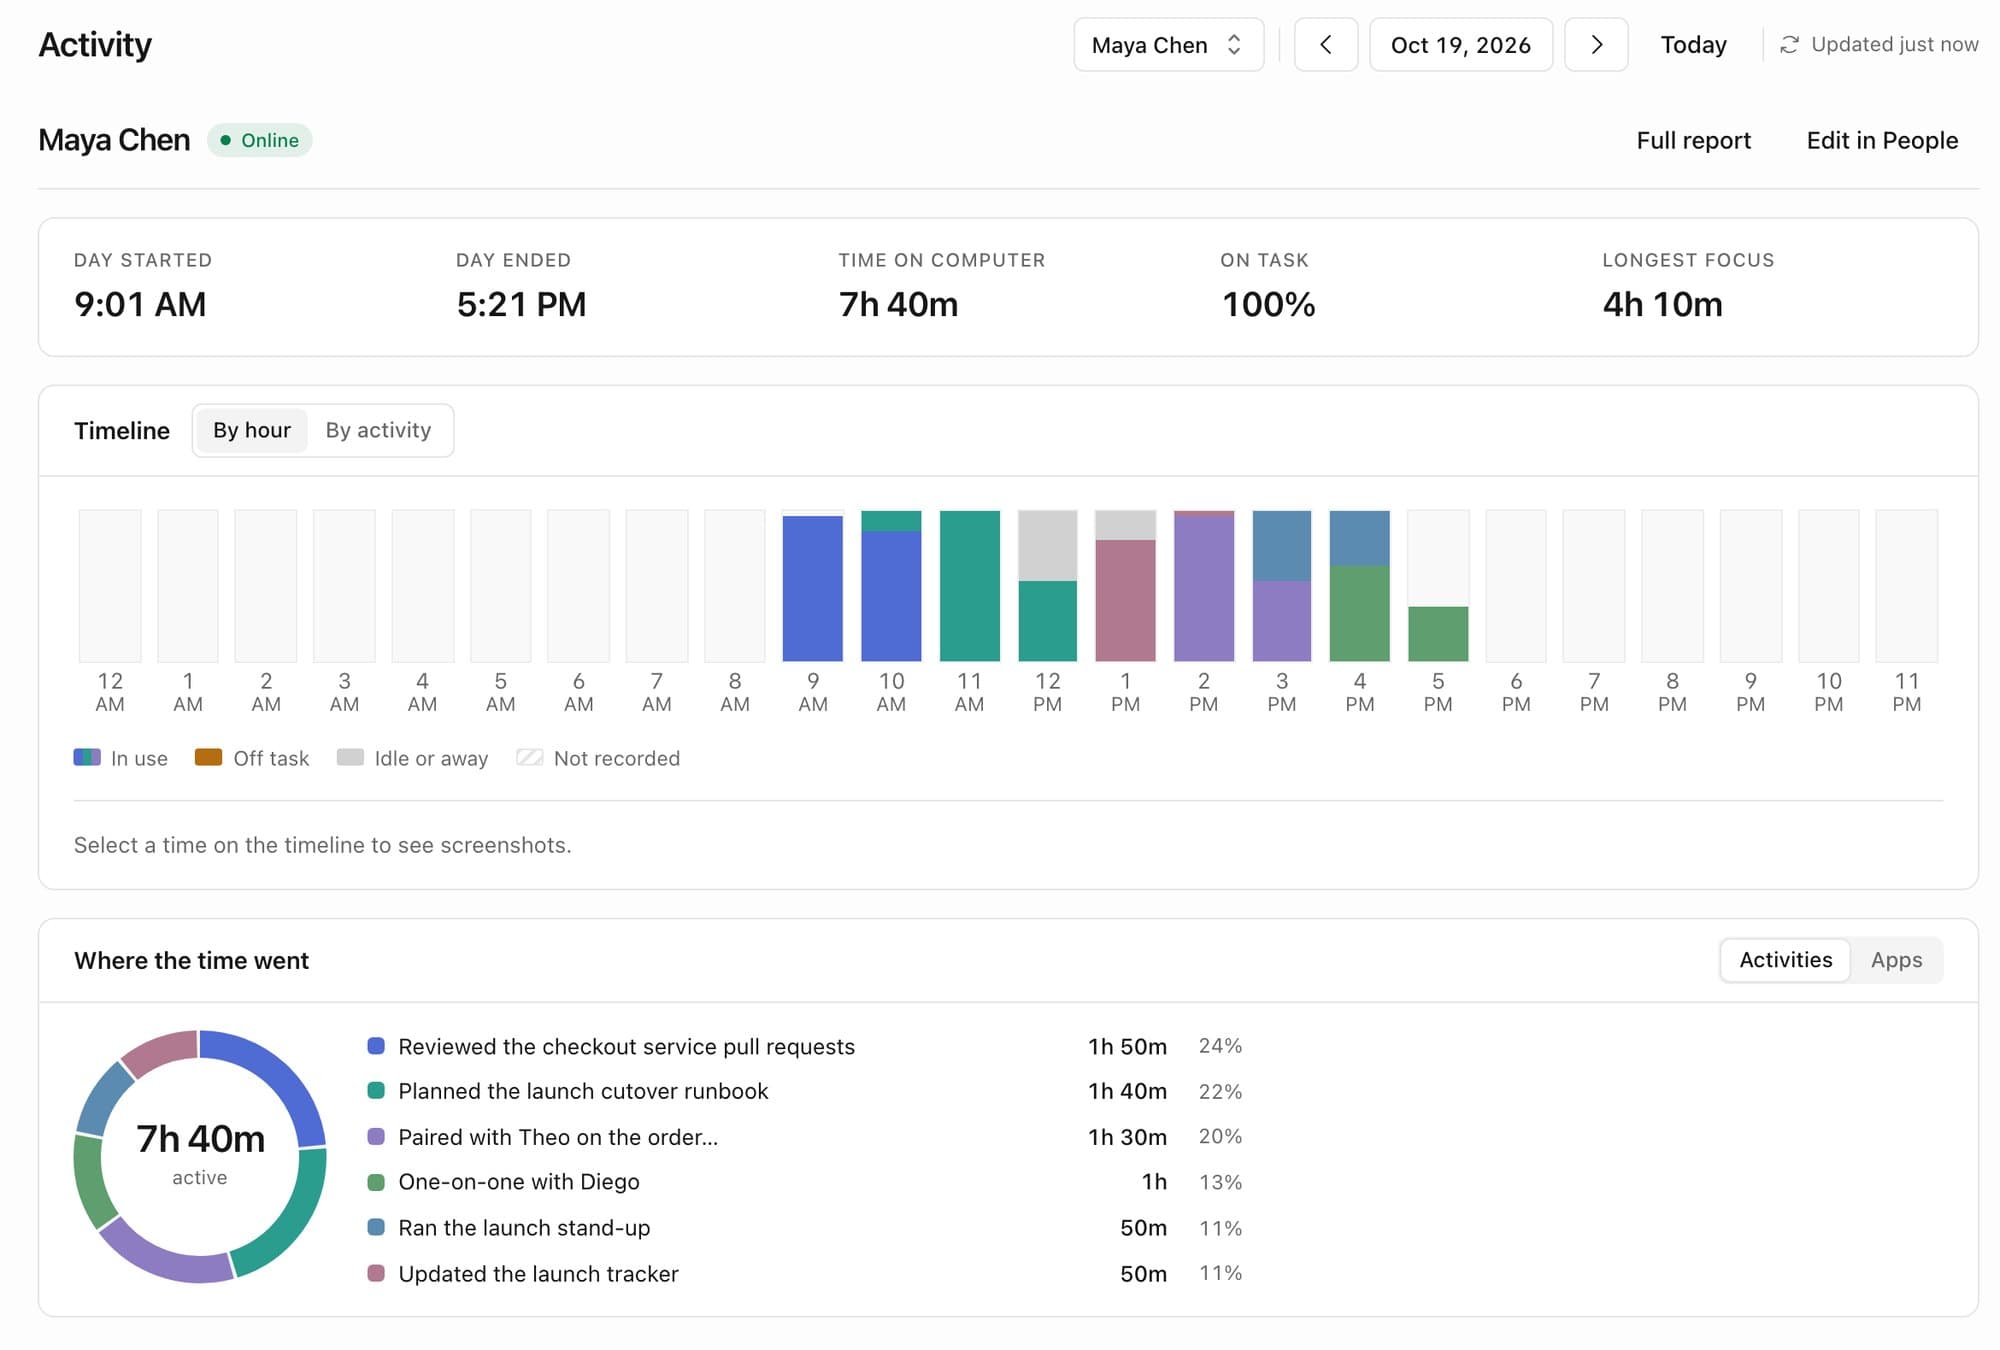
Task: Jump to Today
Action: pos(1693,45)
